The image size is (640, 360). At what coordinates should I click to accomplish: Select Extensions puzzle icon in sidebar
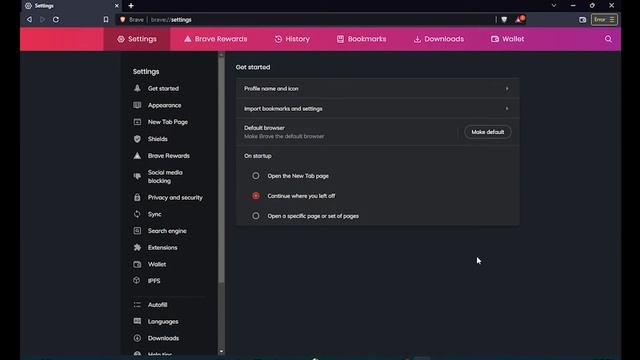click(137, 247)
